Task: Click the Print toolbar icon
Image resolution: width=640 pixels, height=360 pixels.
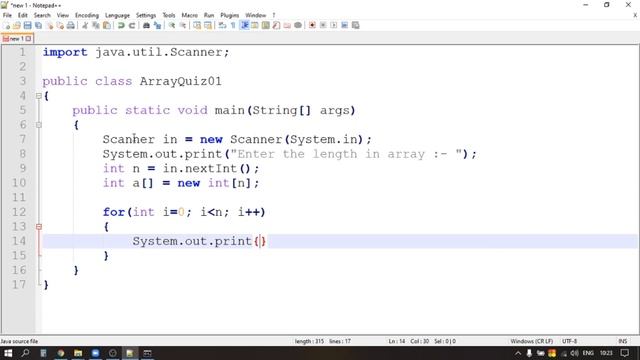Action: [x=71, y=25]
